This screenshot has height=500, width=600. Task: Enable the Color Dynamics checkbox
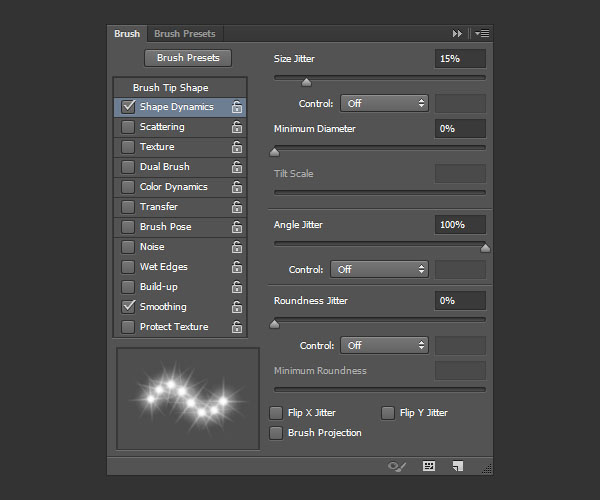coord(128,187)
